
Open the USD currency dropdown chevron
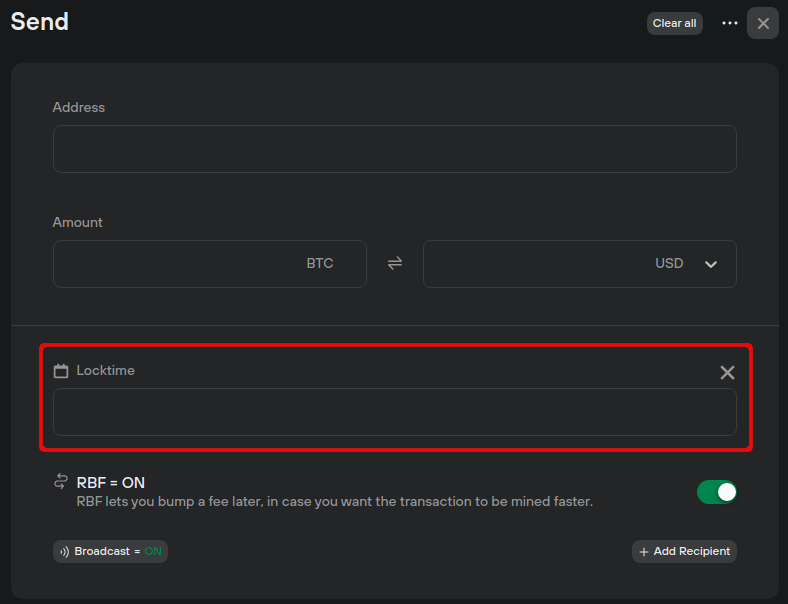pyautogui.click(x=711, y=264)
